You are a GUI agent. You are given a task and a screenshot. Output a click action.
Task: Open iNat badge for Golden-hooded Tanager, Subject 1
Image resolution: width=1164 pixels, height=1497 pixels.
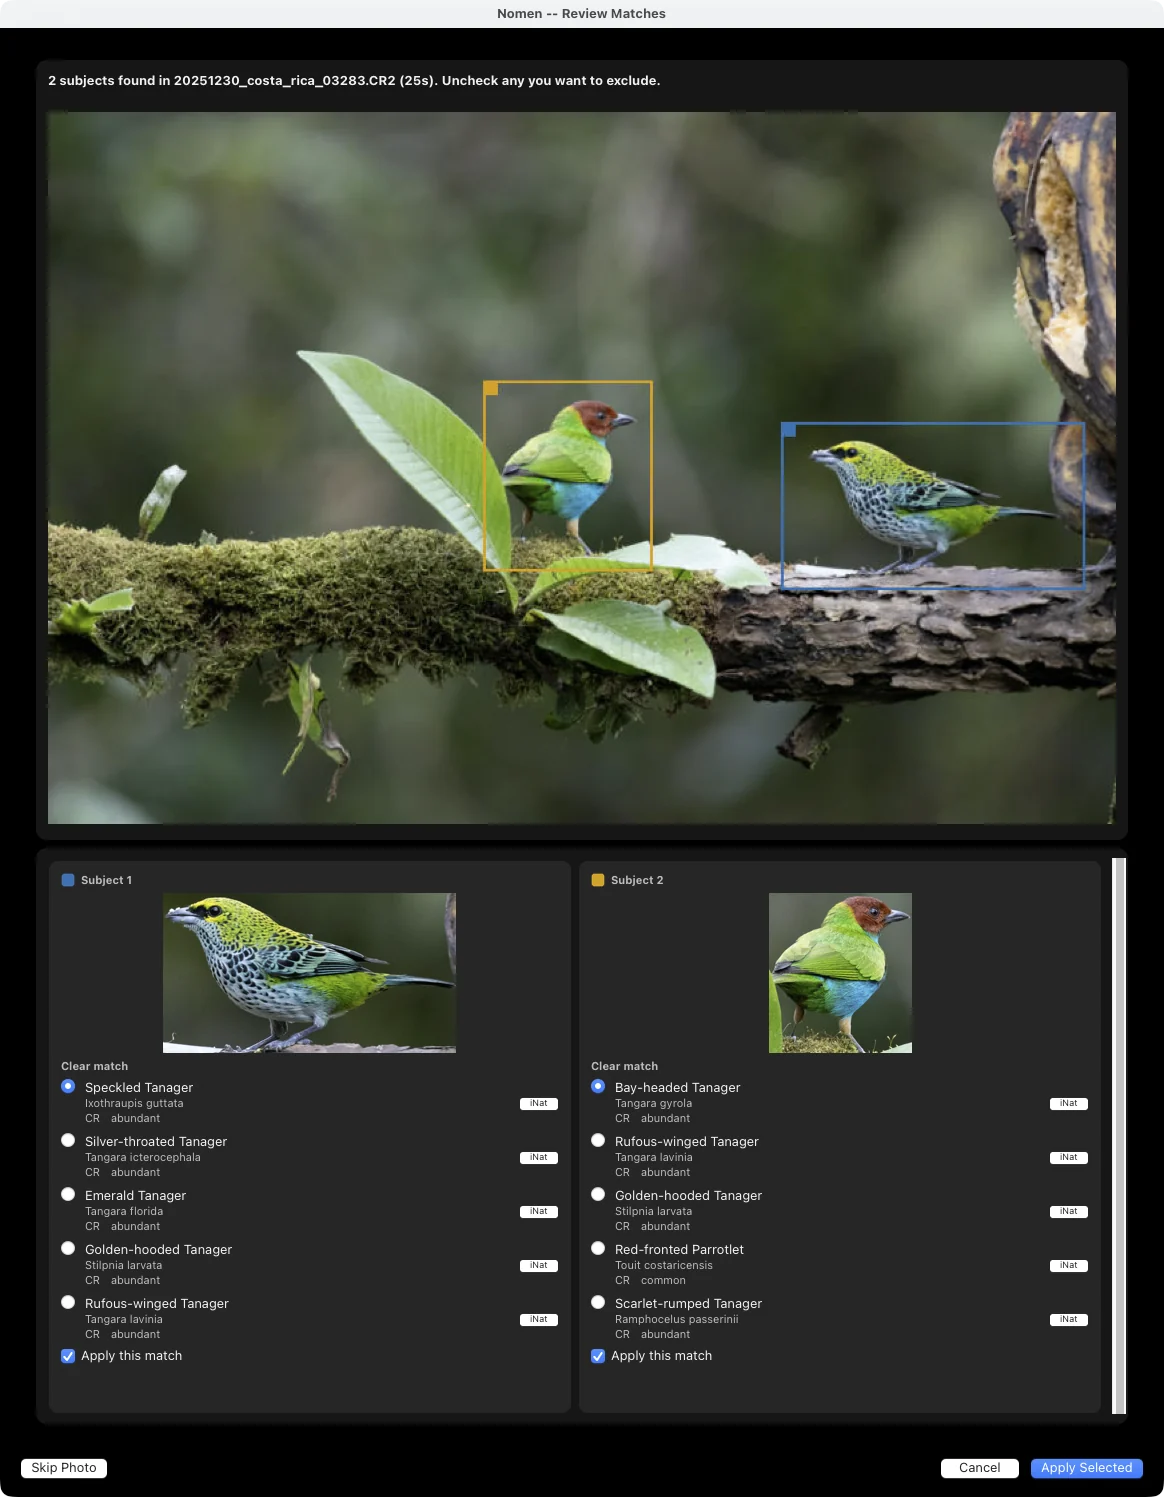[539, 1266]
